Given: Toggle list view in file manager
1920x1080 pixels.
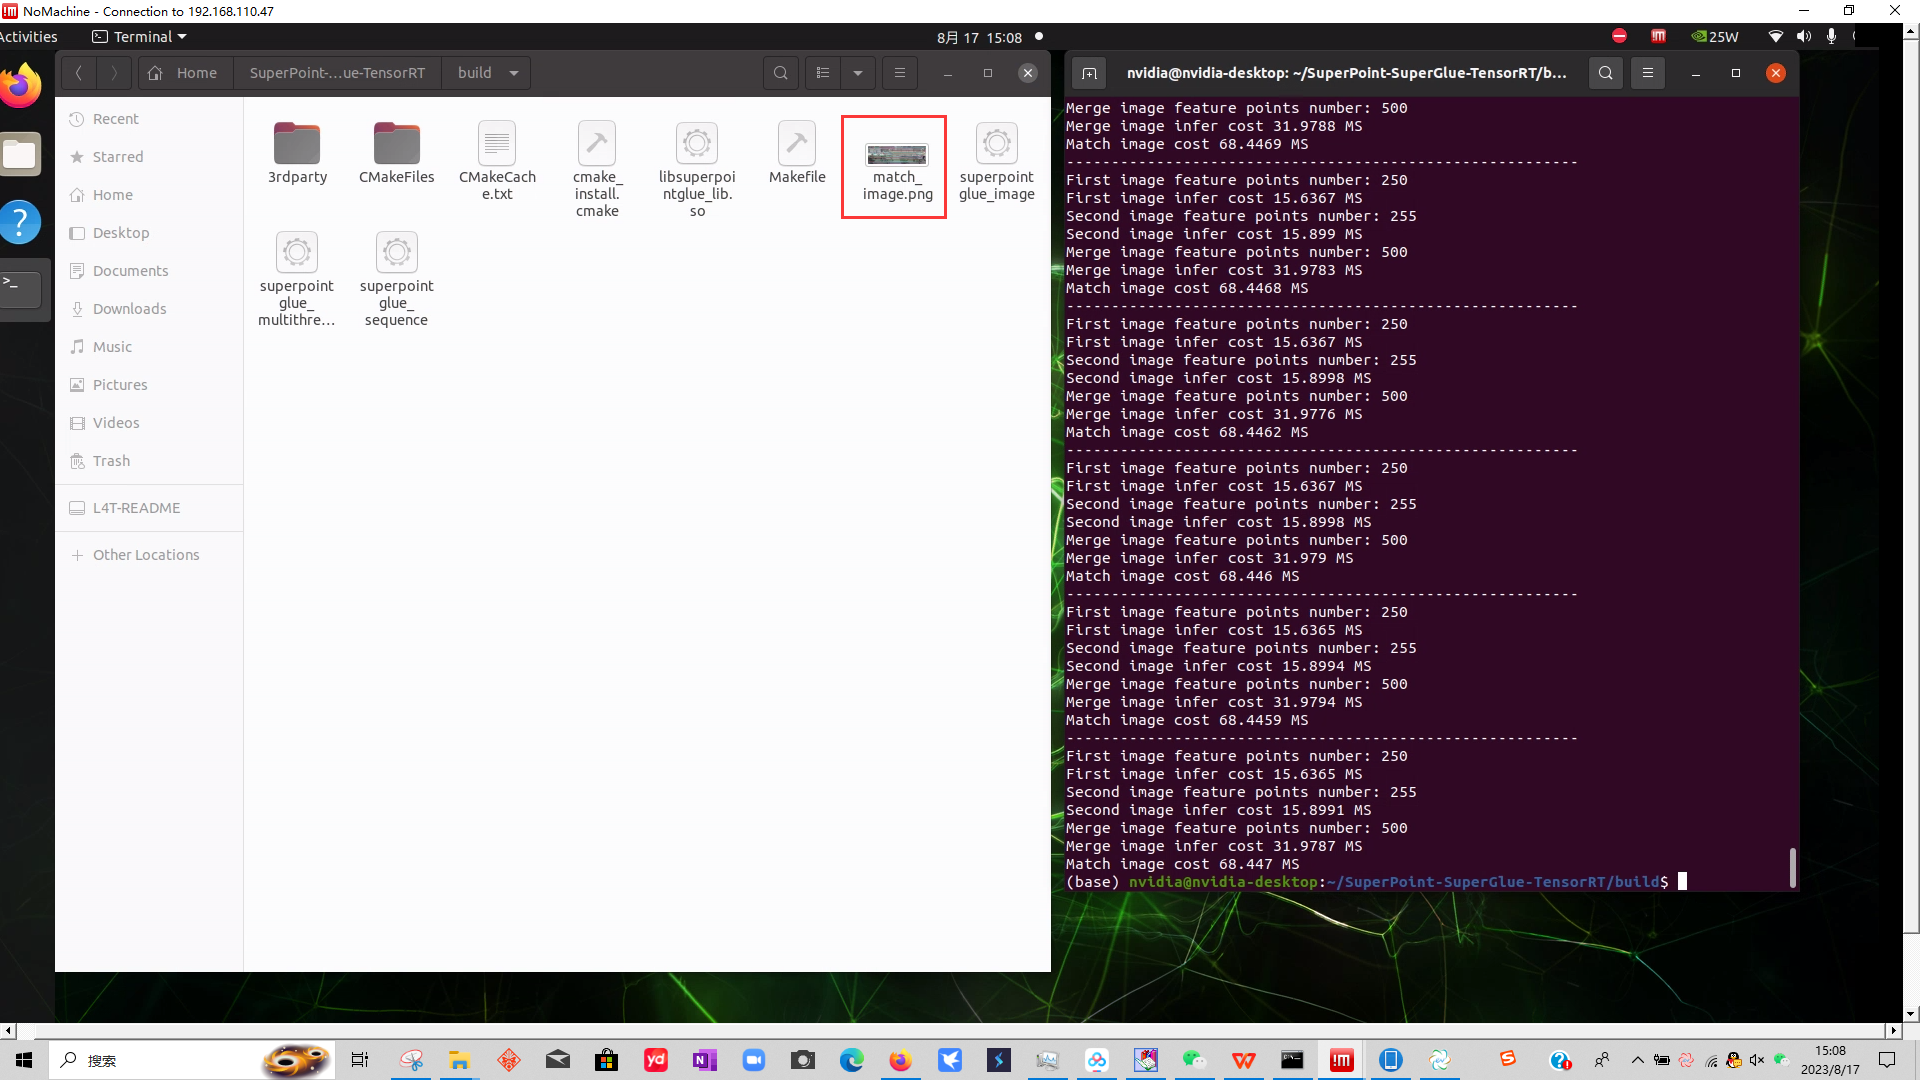Looking at the screenshot, I should point(823,73).
